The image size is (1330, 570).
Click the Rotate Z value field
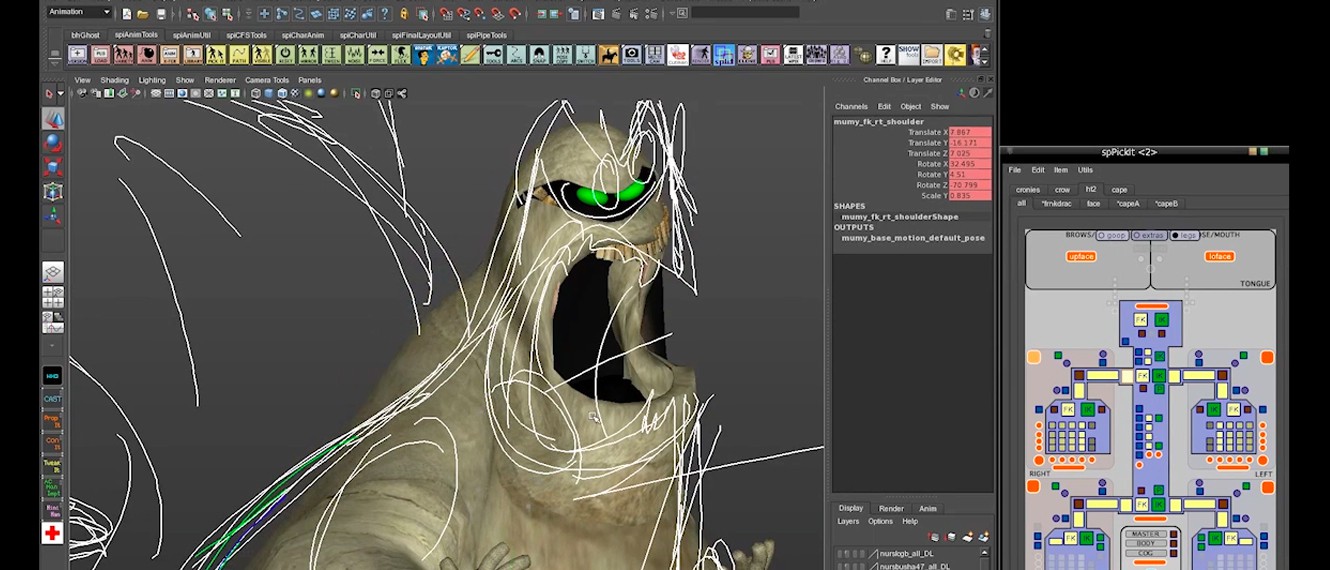click(969, 185)
